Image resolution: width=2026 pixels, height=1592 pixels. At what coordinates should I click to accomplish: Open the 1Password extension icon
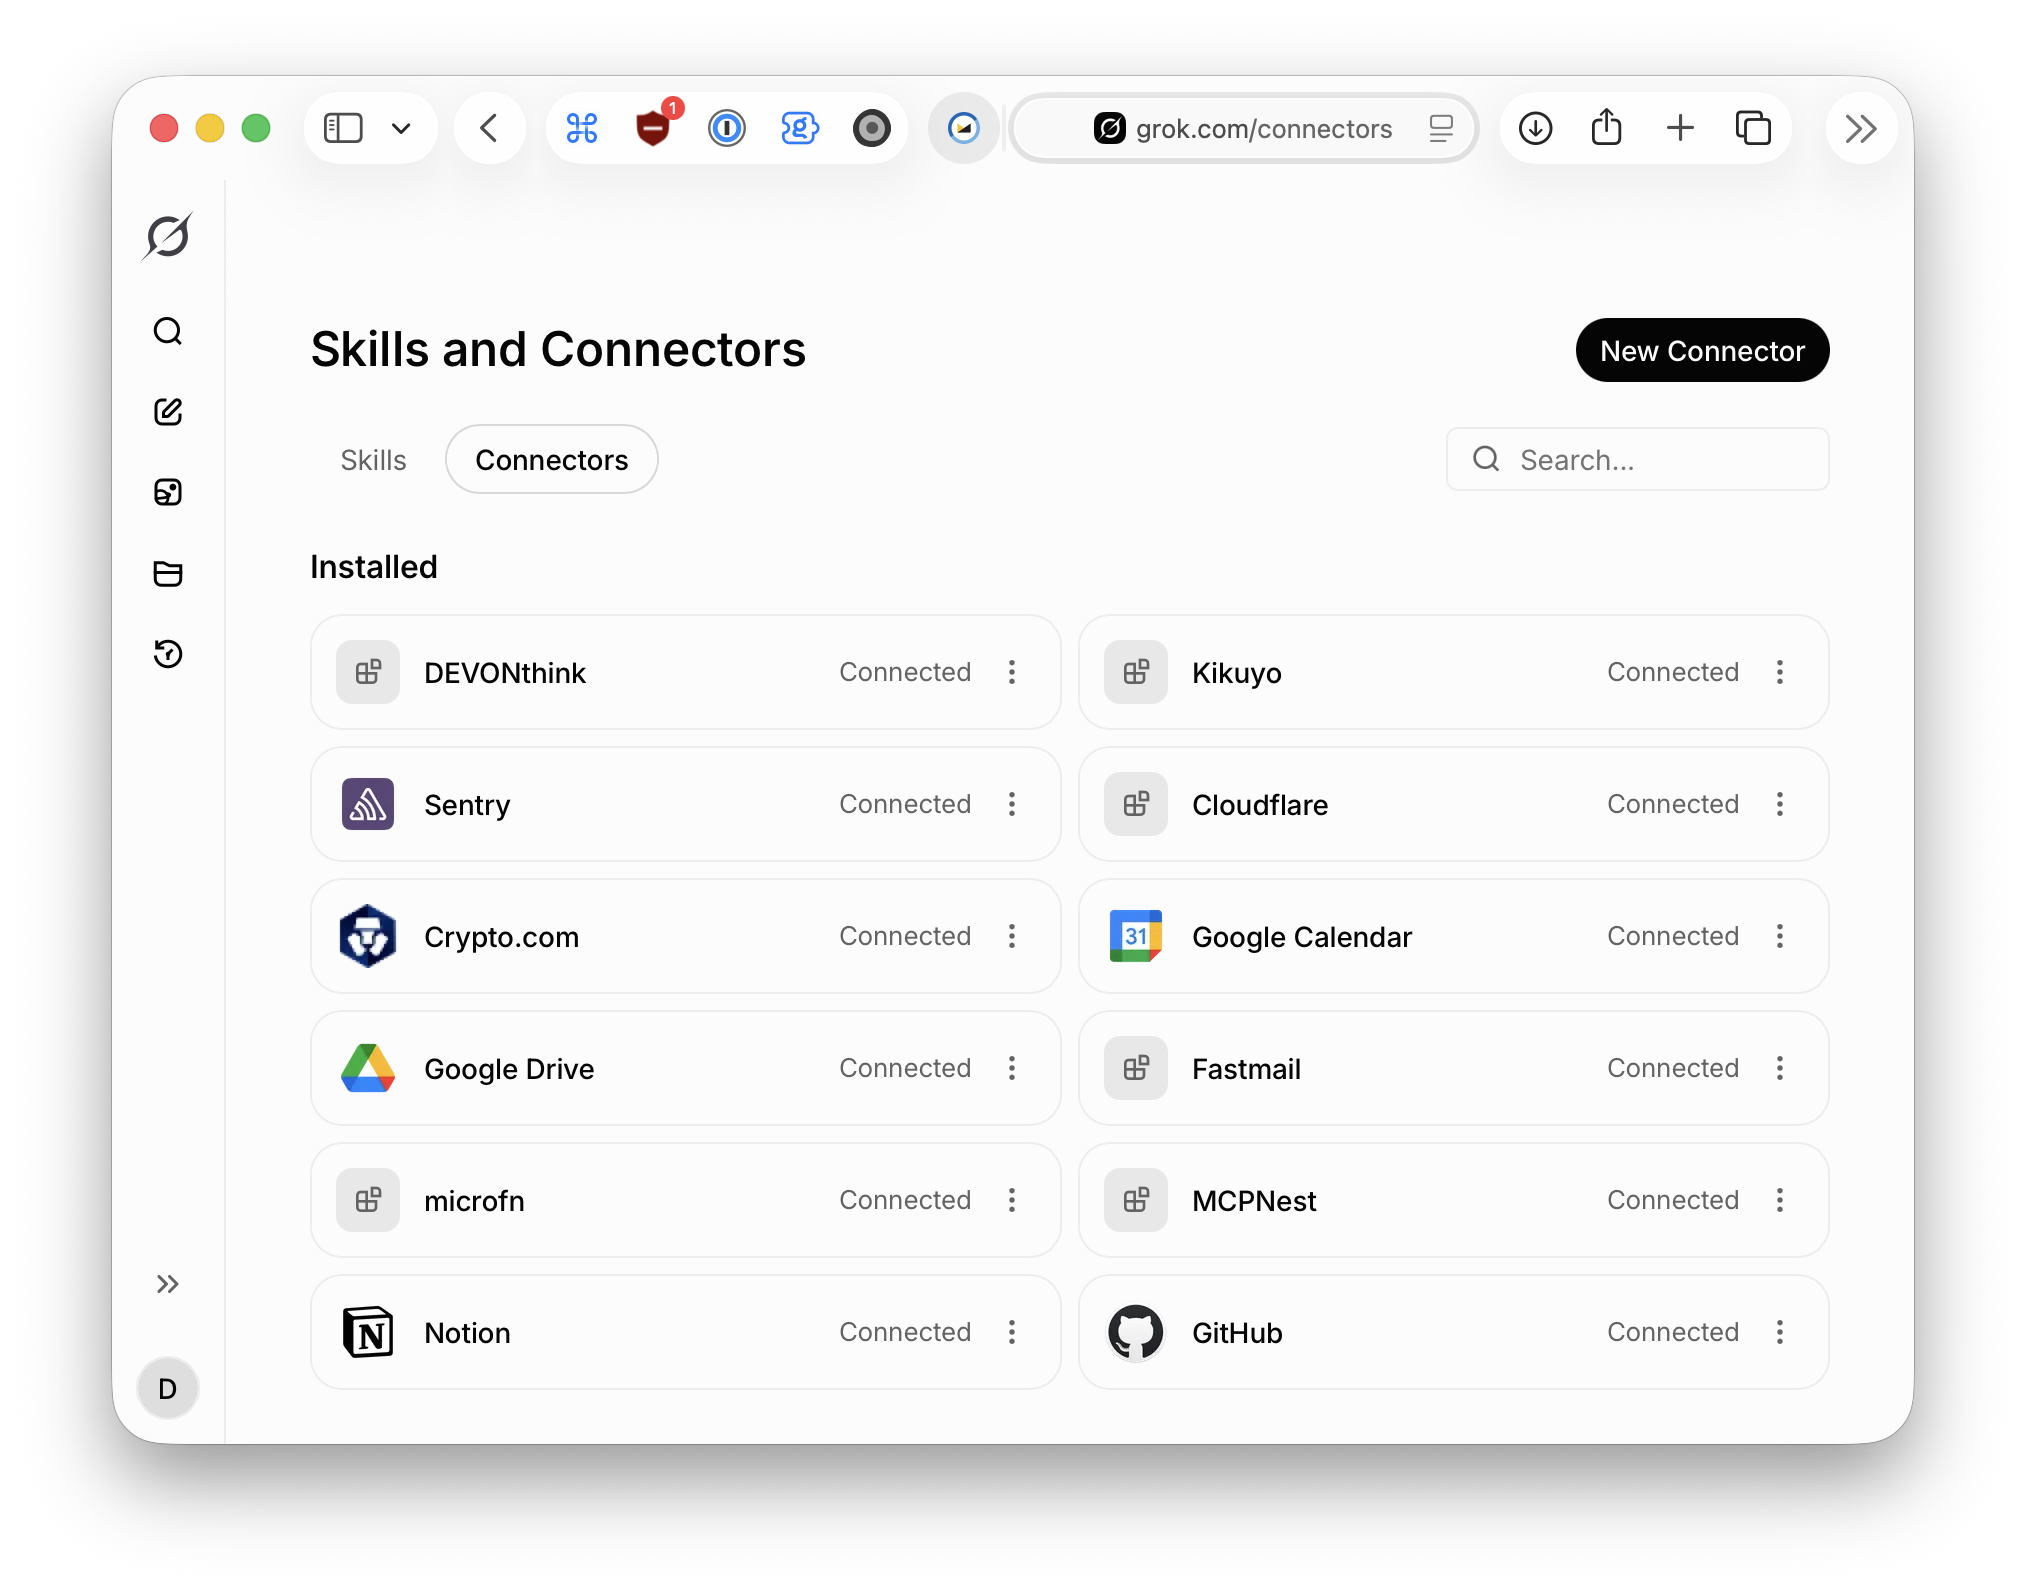(x=726, y=128)
